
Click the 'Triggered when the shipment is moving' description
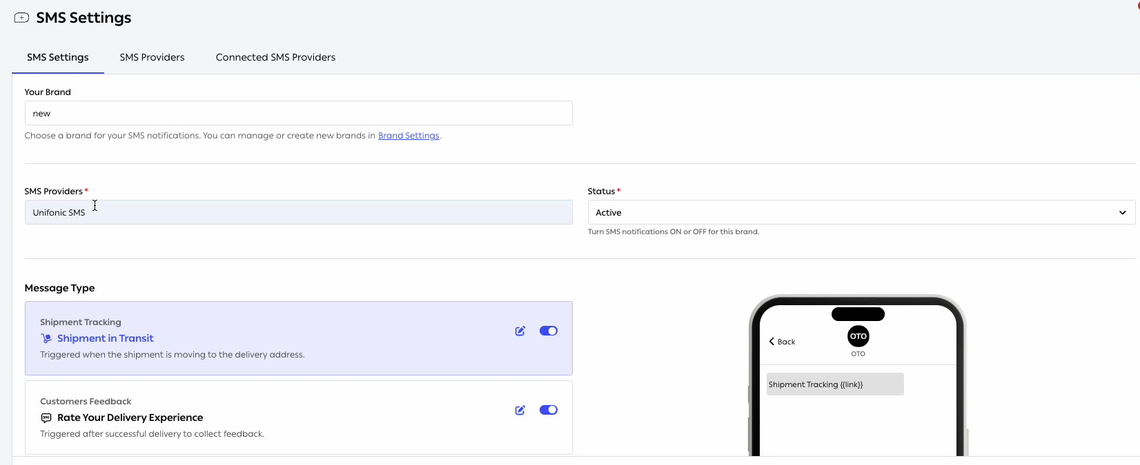[172, 355]
